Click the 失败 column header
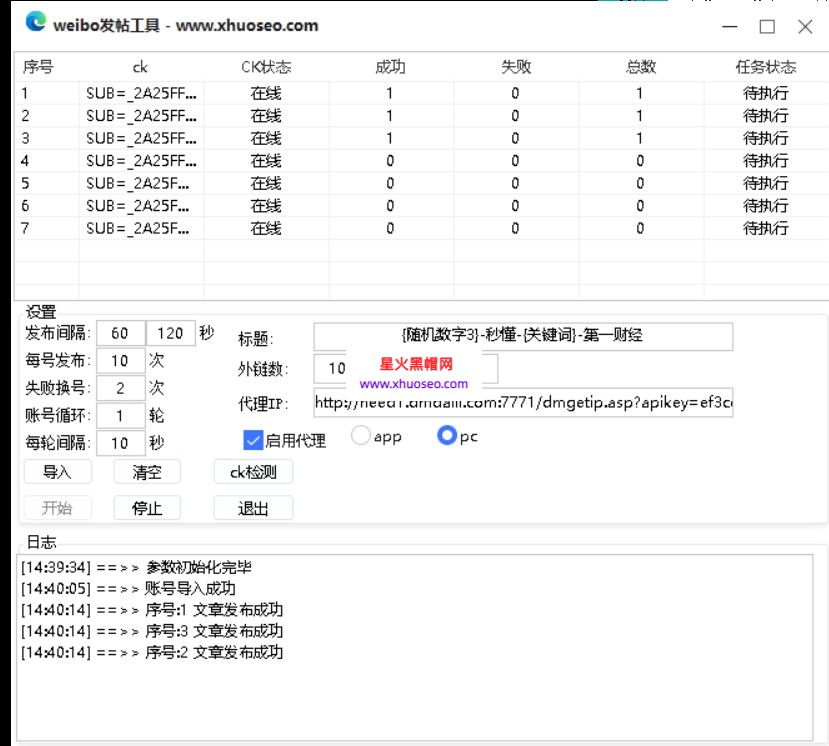Viewport: 829px width, 746px height. (x=515, y=67)
